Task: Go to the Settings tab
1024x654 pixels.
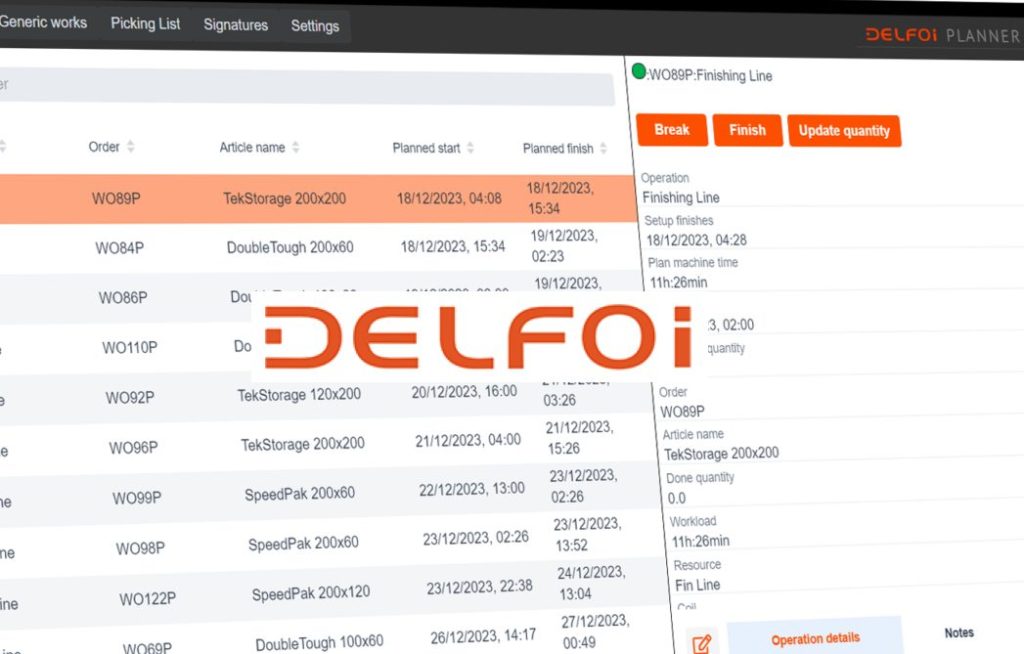Action: pyautogui.click(x=315, y=26)
